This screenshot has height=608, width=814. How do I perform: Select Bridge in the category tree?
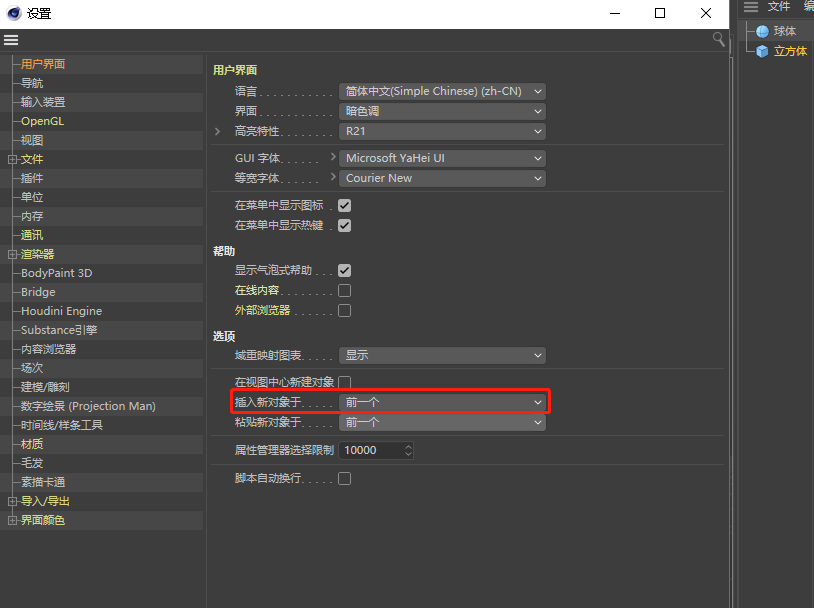[x=38, y=292]
